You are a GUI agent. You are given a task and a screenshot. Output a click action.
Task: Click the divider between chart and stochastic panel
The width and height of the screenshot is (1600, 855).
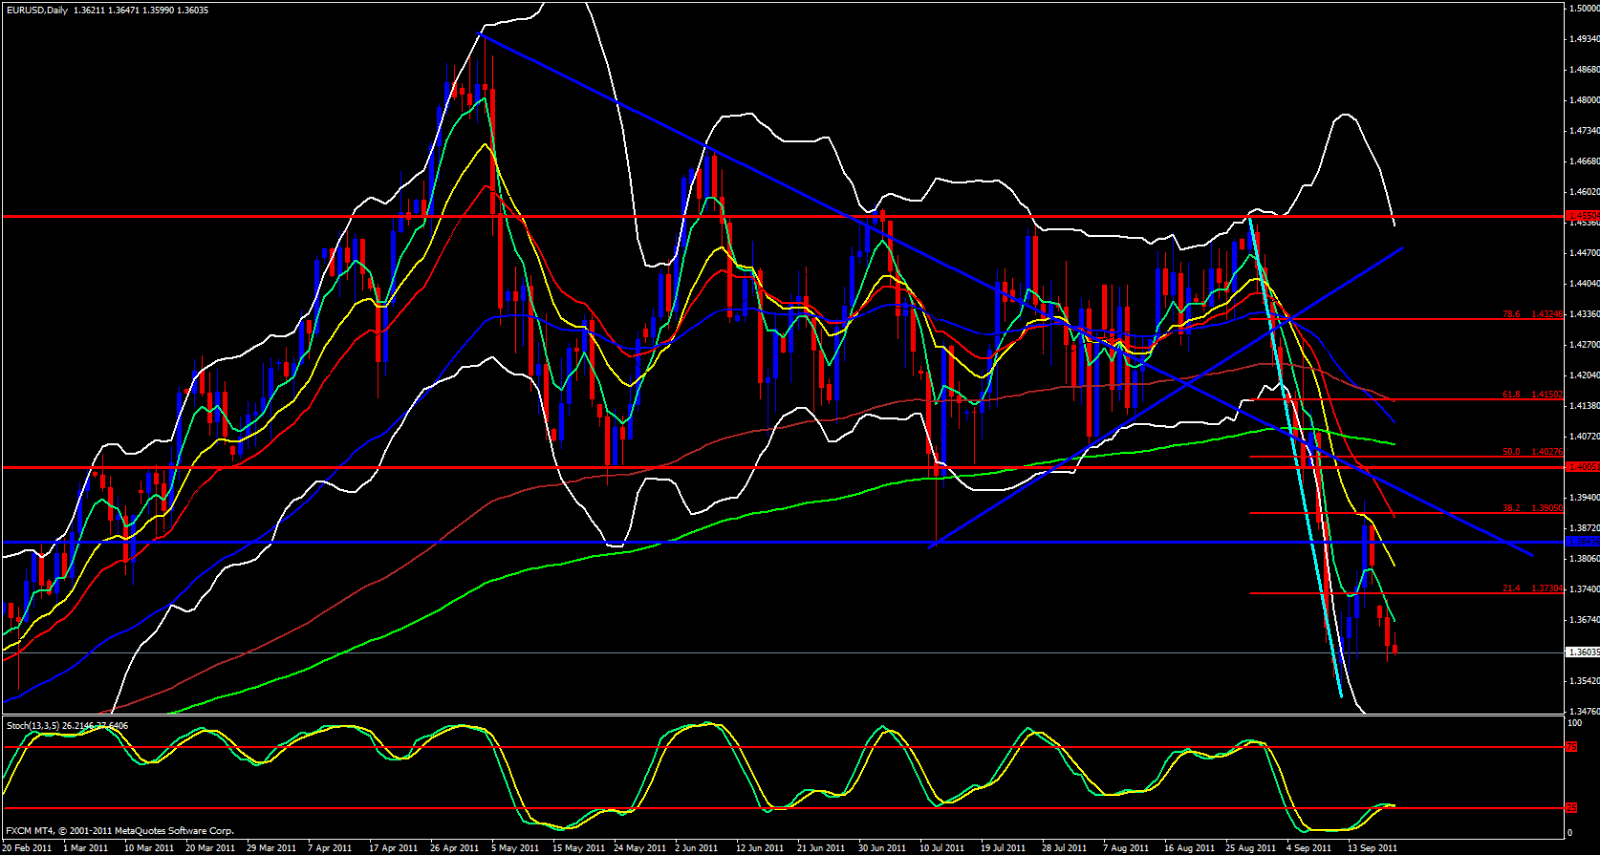[780, 715]
